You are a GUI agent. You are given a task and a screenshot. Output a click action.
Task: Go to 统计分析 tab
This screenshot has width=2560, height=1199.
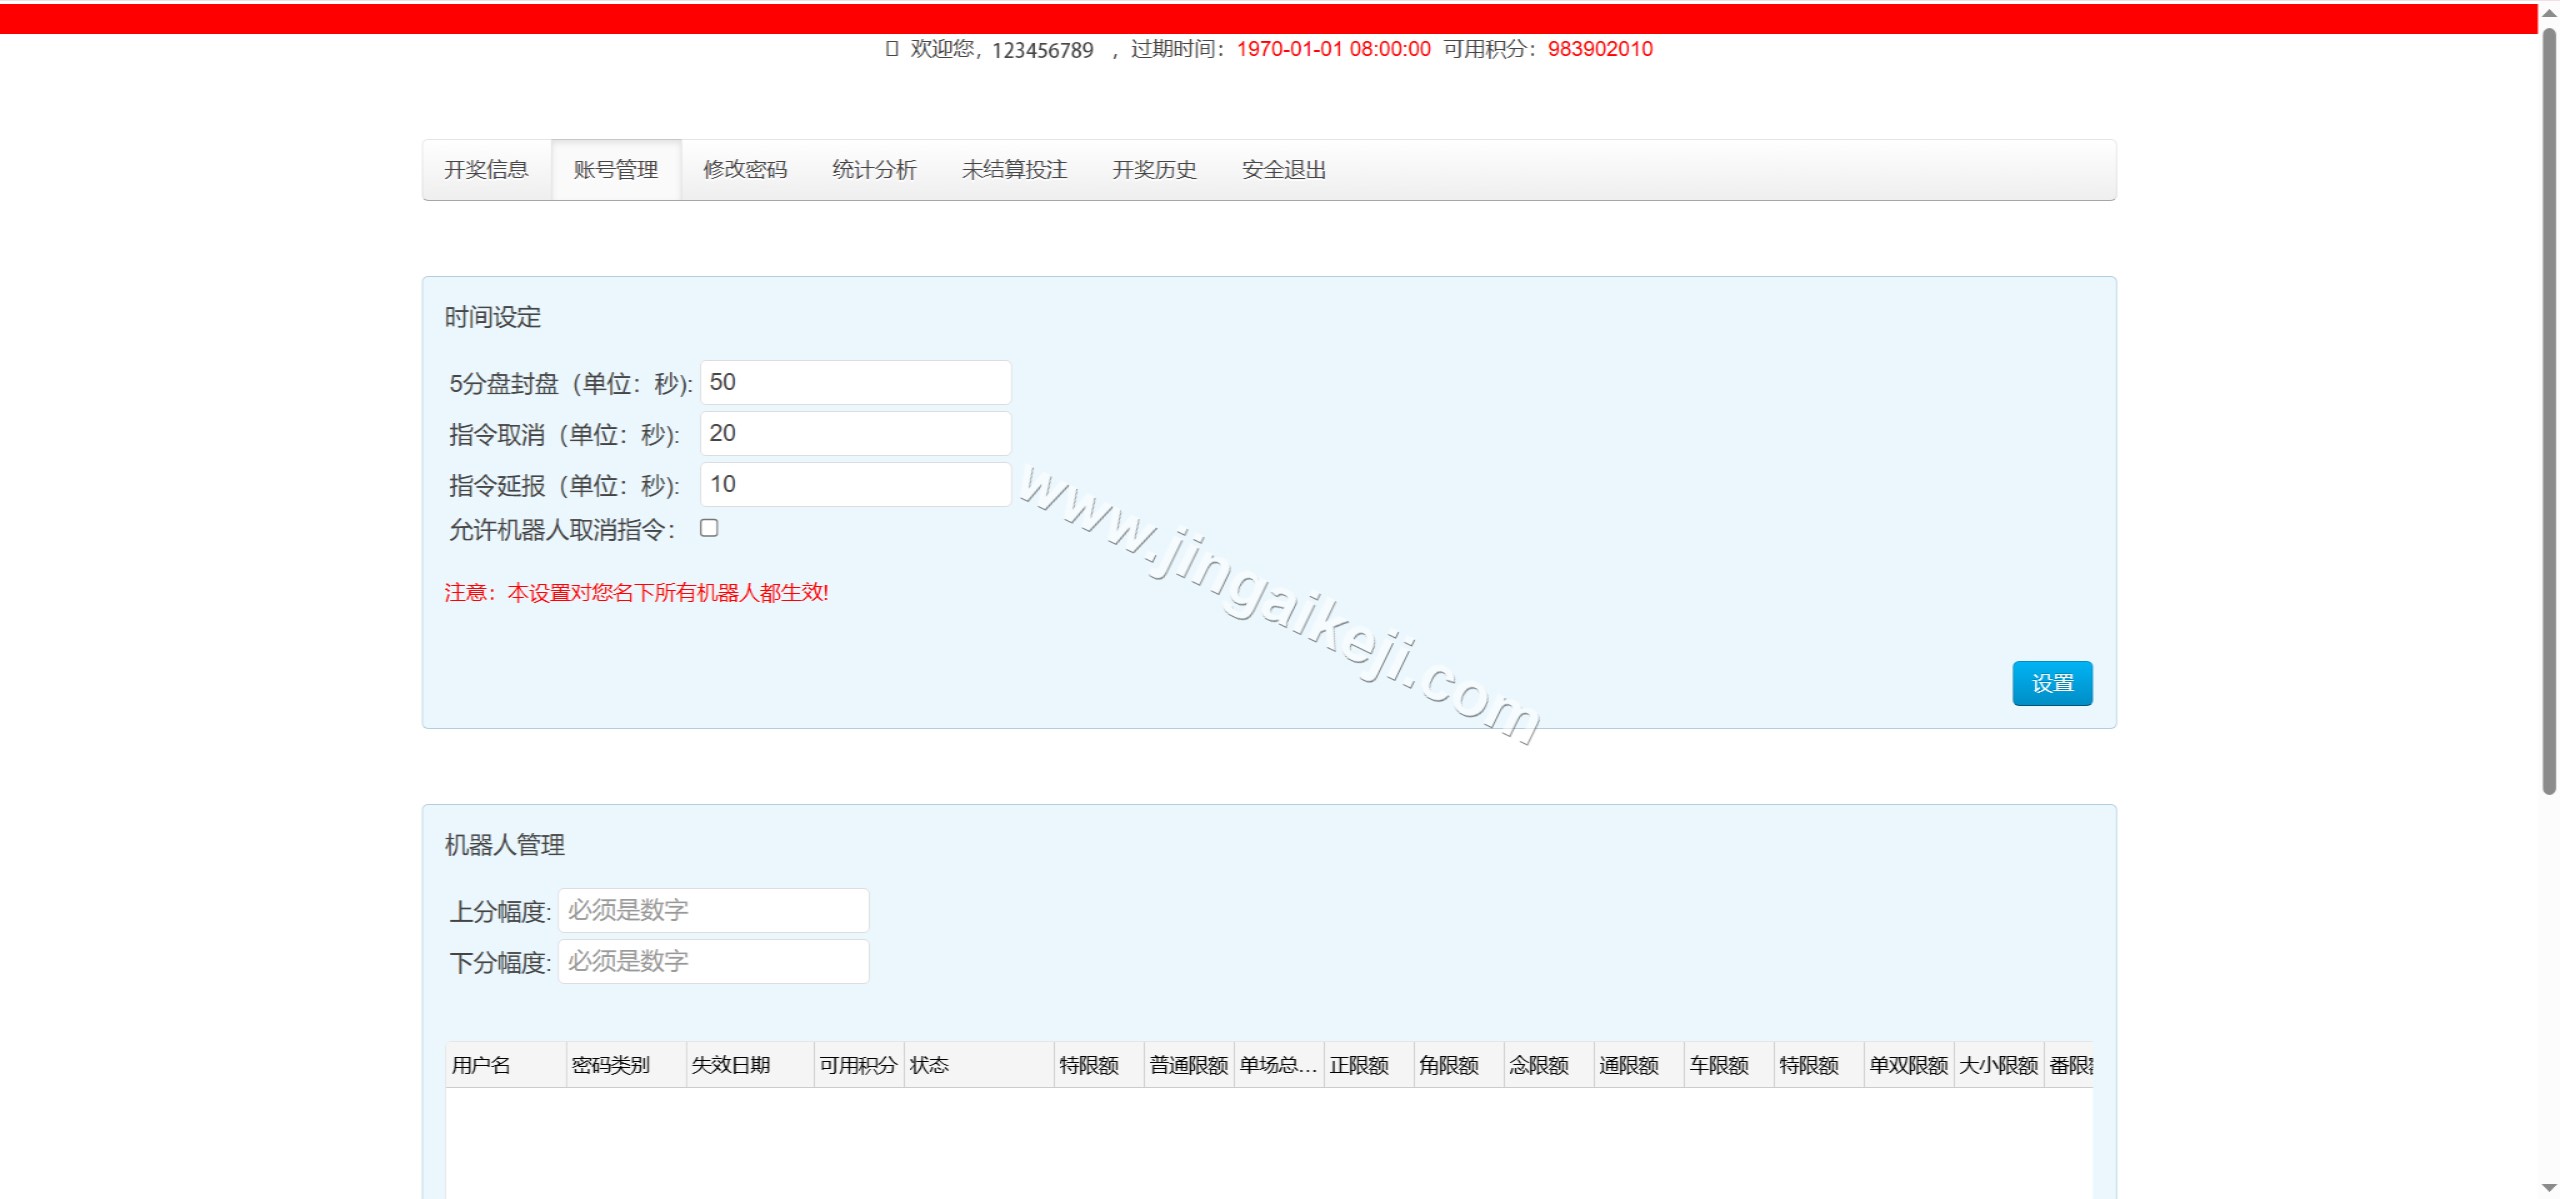[874, 170]
